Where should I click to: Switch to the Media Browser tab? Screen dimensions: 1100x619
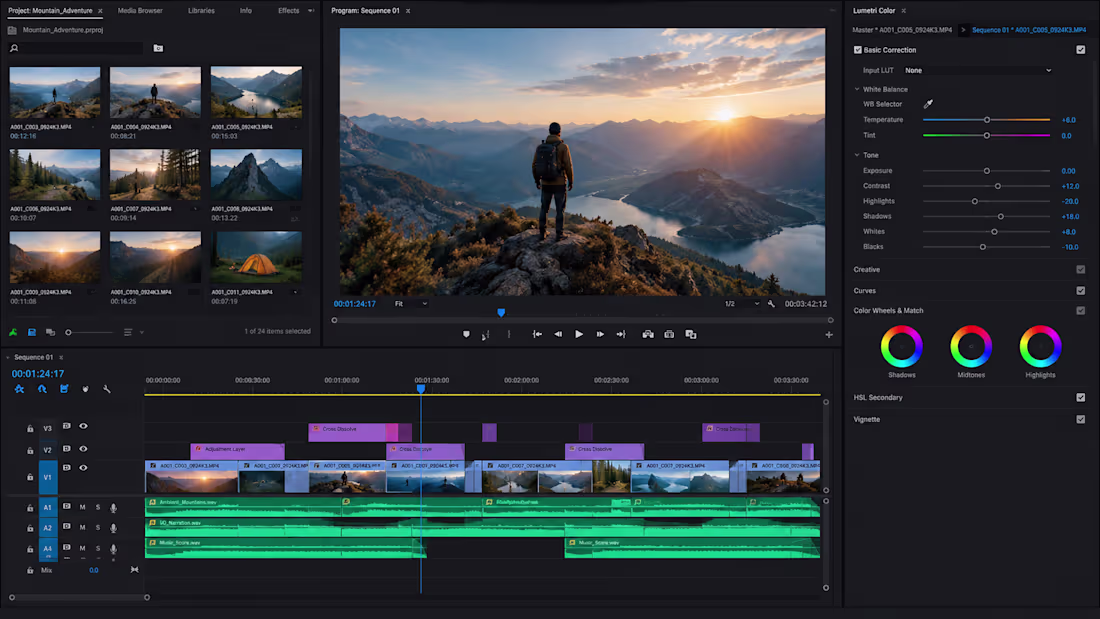pos(140,11)
